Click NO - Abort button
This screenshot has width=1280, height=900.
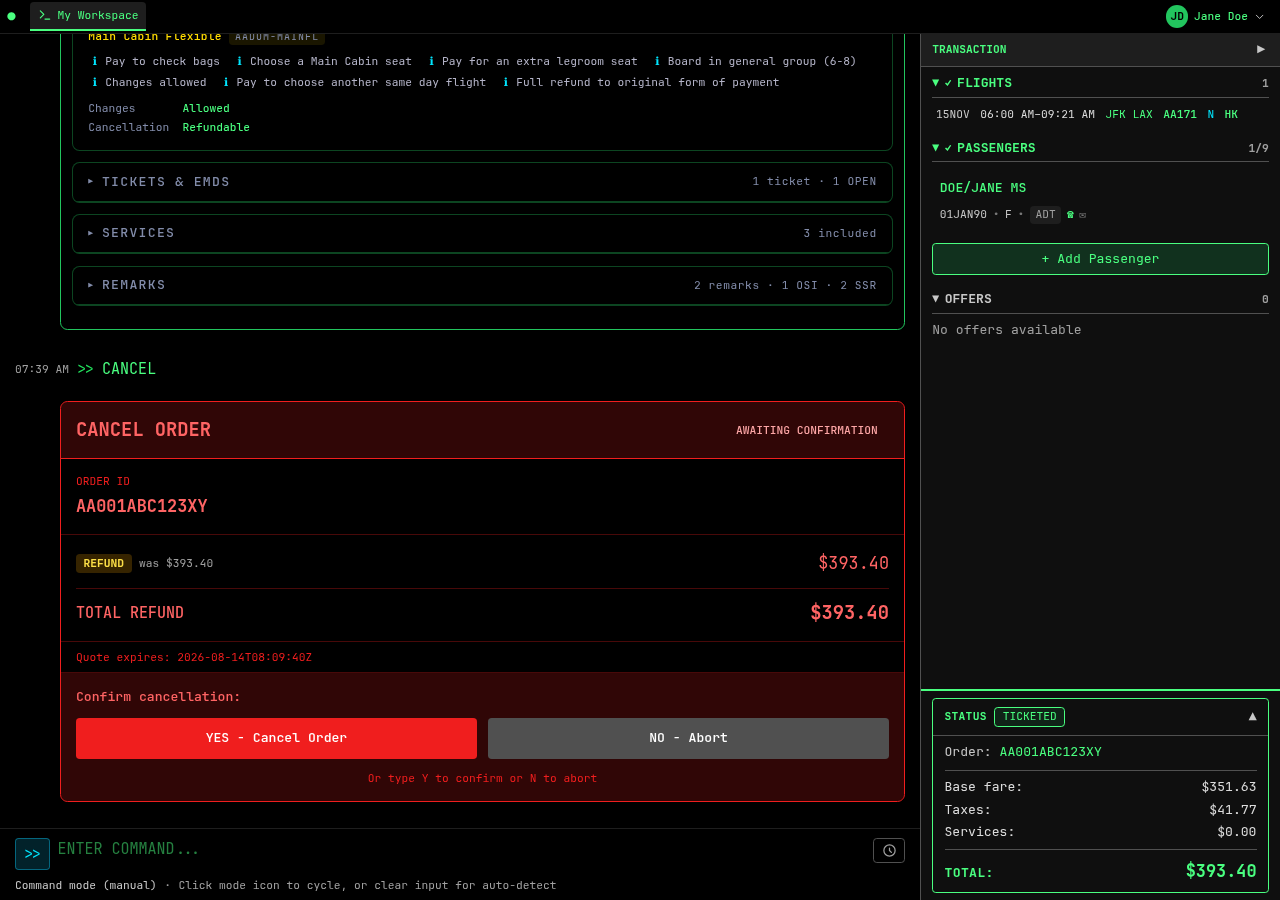pos(688,738)
